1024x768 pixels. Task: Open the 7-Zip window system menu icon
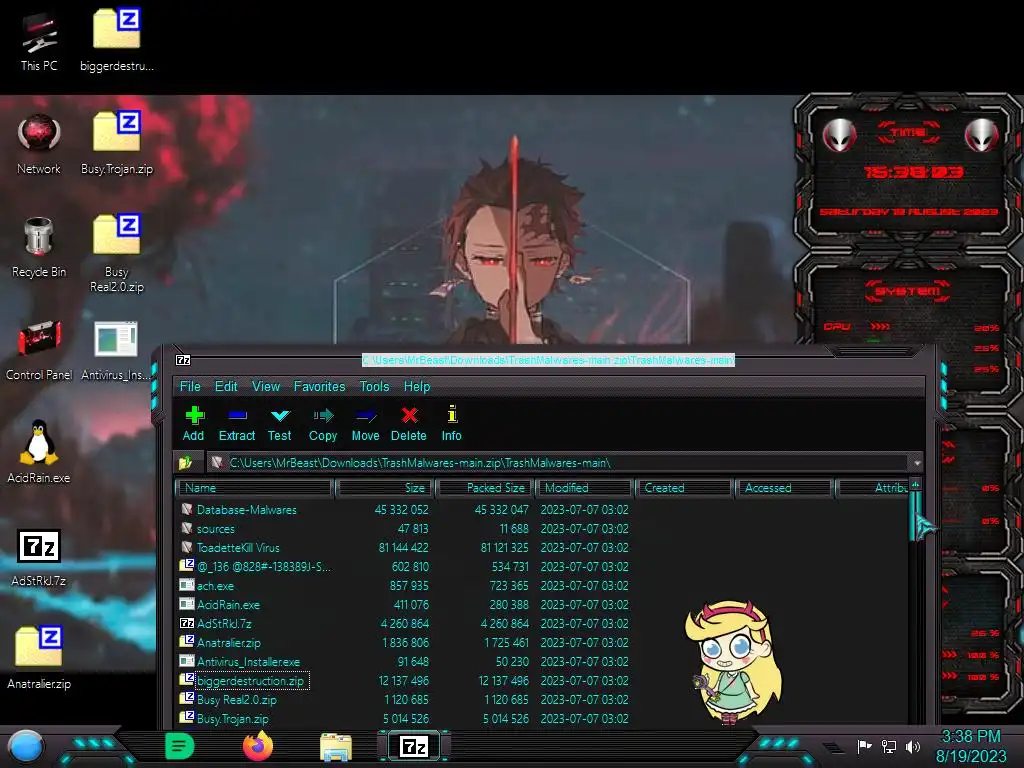(183, 360)
